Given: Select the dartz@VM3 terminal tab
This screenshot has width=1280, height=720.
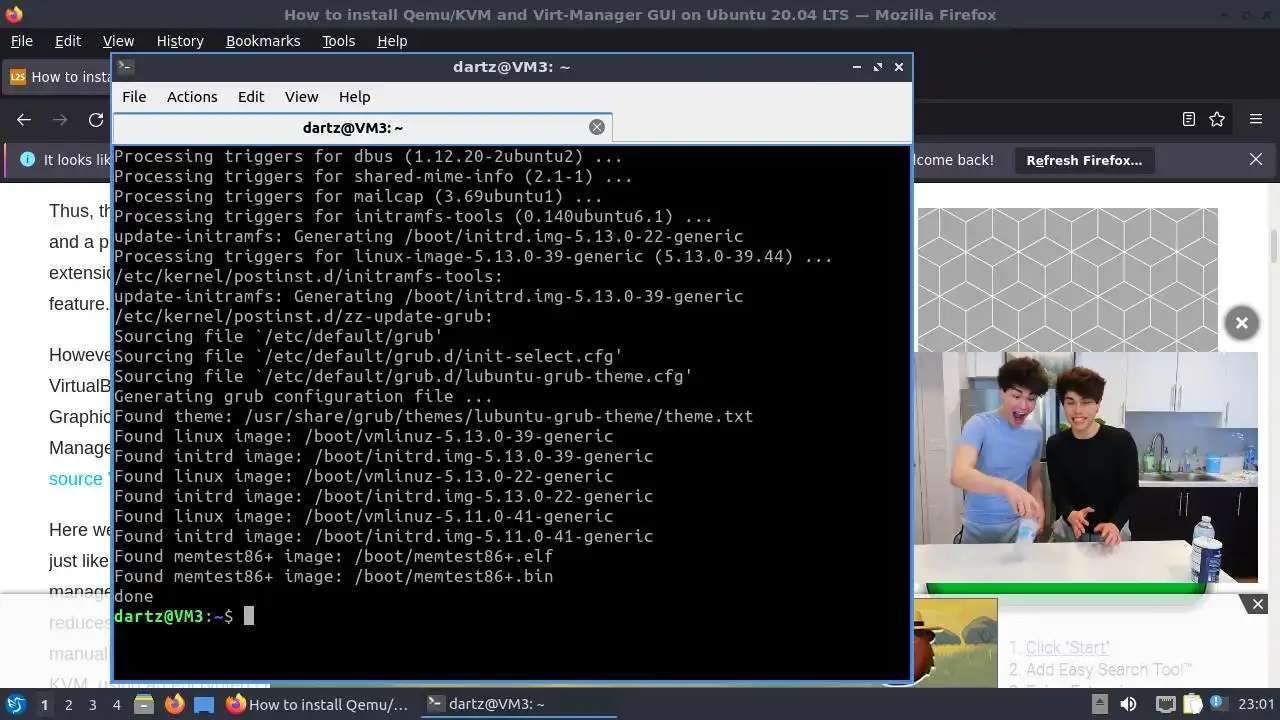Looking at the screenshot, I should tap(362, 127).
